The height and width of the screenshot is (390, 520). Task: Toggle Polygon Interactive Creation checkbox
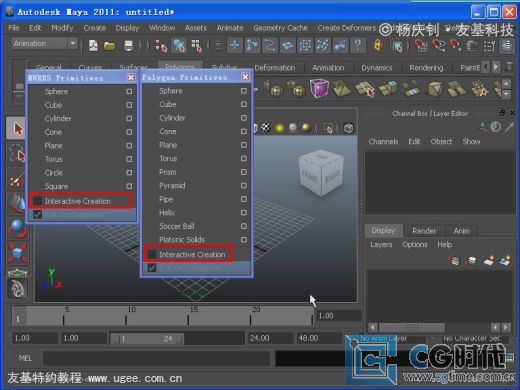[x=152, y=254]
